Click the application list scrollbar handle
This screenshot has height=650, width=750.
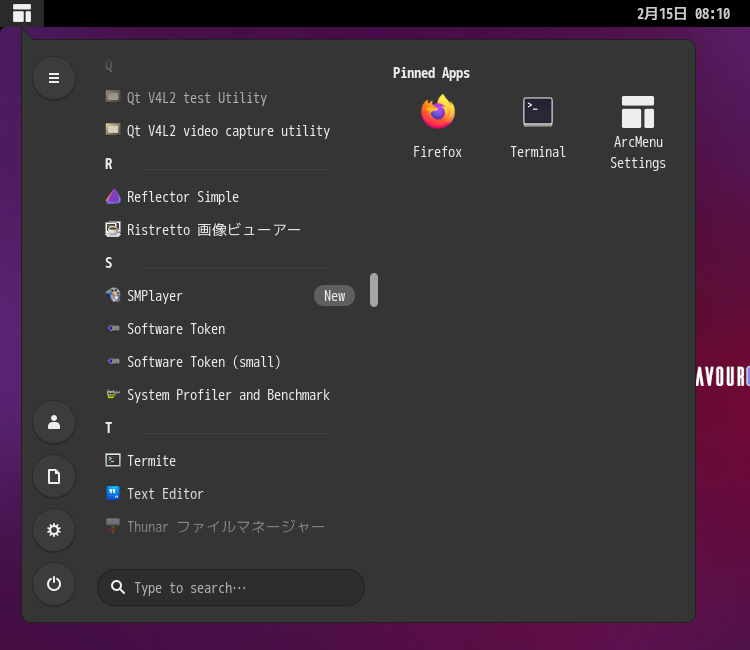[374, 290]
